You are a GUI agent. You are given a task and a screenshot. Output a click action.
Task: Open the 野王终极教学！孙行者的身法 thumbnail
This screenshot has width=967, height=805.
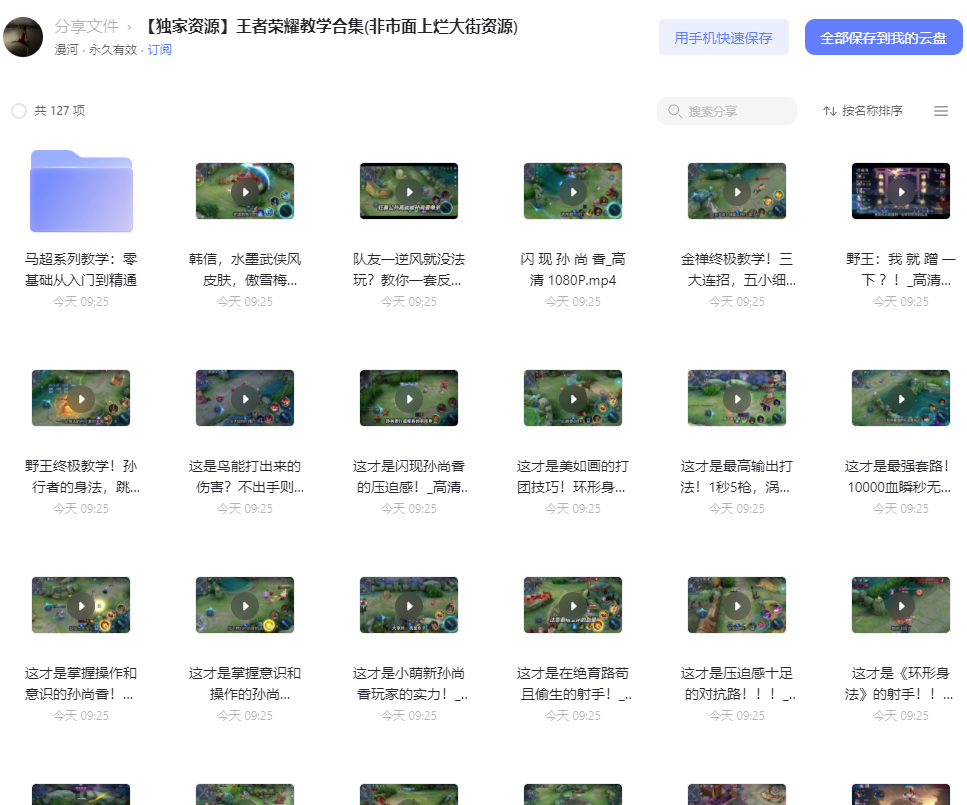(81, 398)
